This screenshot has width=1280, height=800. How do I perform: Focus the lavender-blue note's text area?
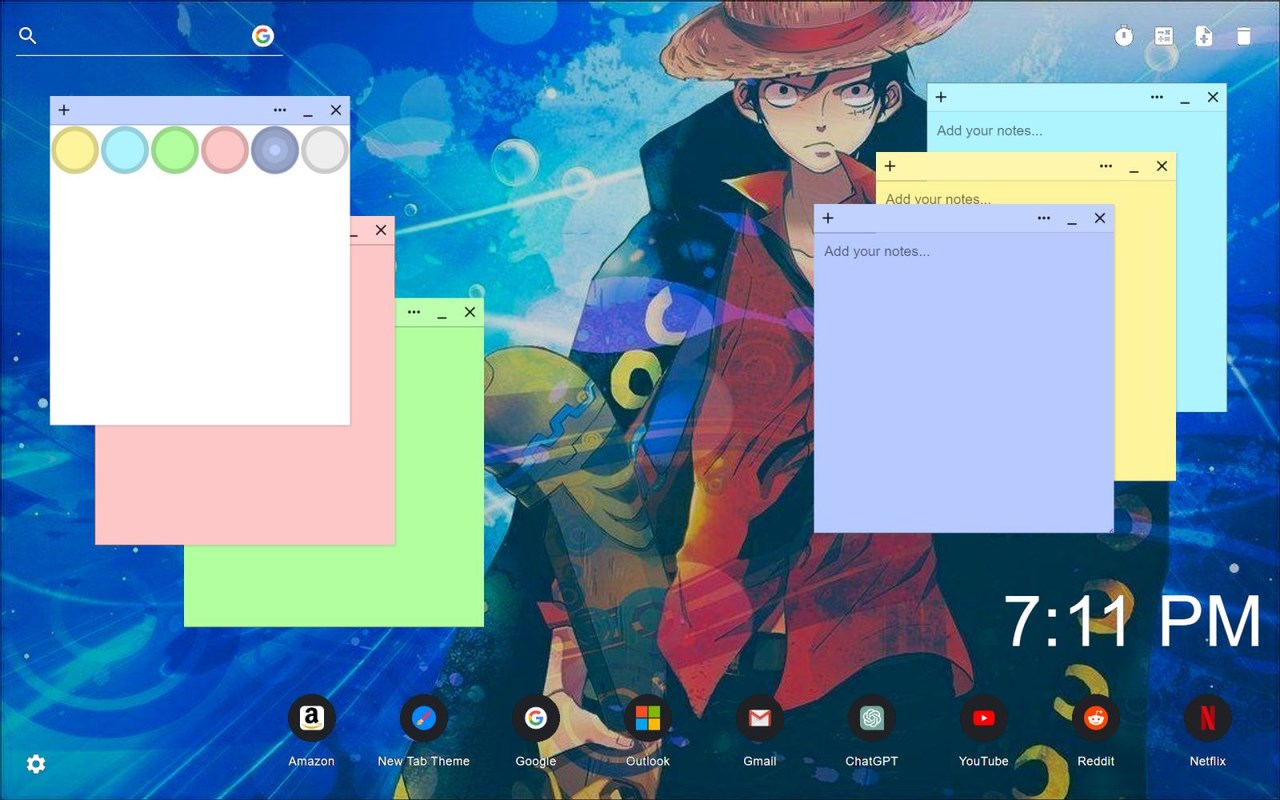pyautogui.click(x=964, y=382)
